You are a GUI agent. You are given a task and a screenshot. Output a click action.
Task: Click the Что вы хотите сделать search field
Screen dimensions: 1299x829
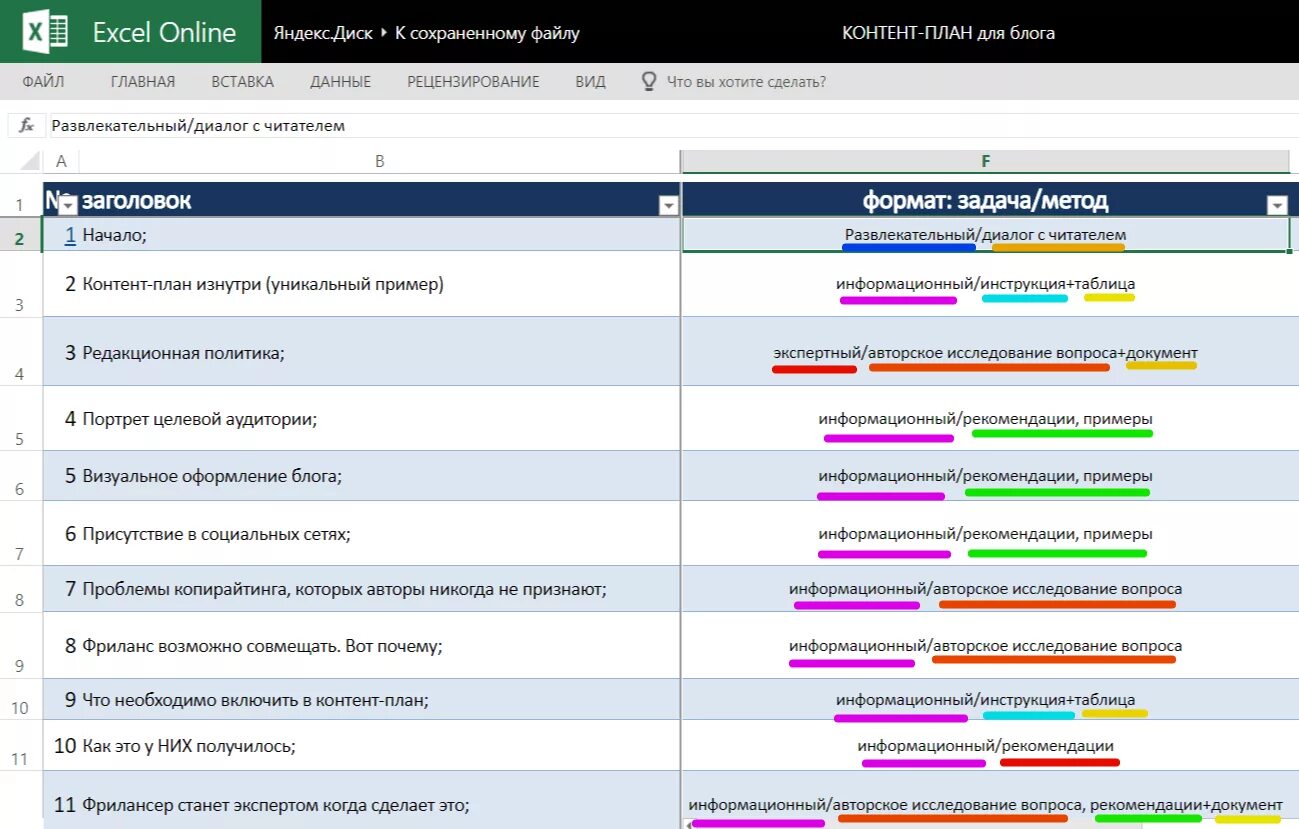coord(746,82)
